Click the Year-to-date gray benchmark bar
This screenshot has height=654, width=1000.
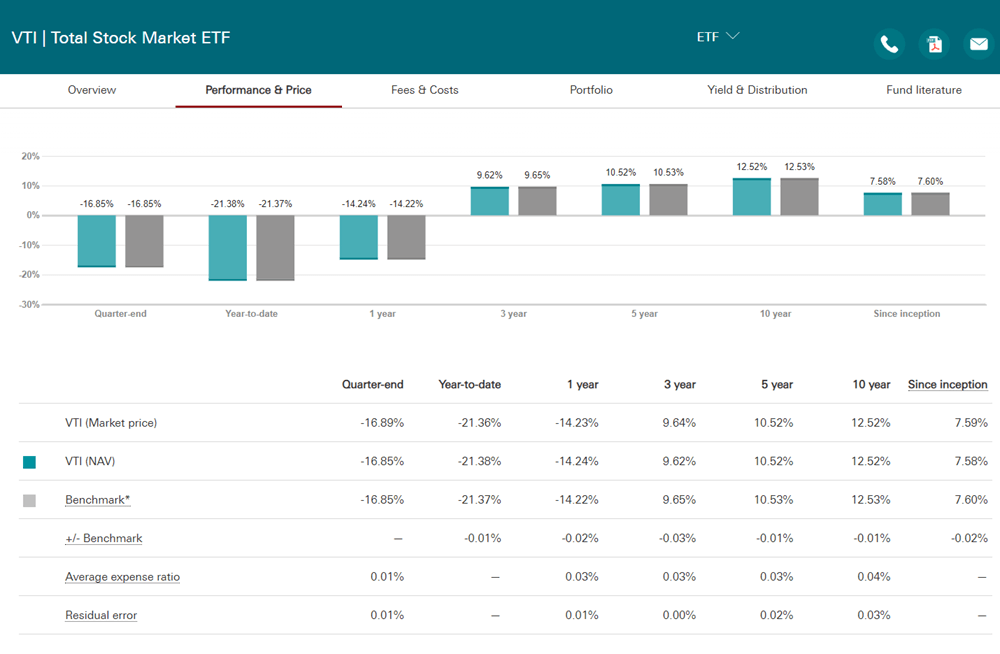[x=276, y=248]
